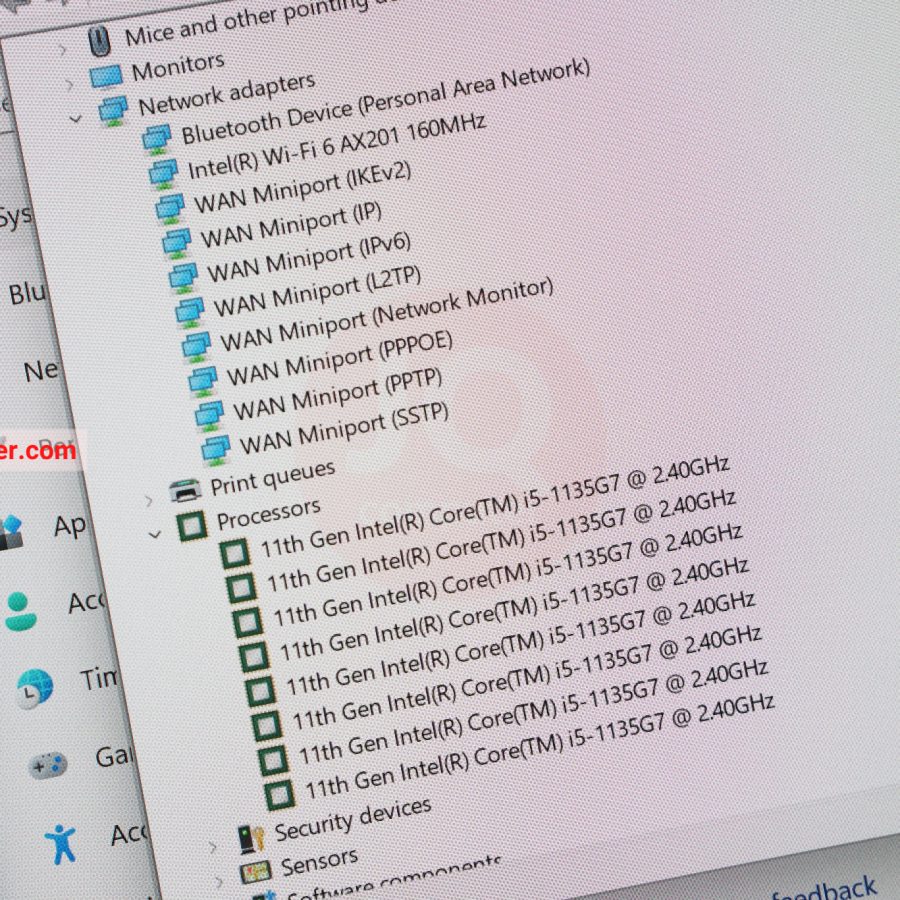This screenshot has height=900, width=900.
Task: Expand the Print queues node
Action: 148,501
